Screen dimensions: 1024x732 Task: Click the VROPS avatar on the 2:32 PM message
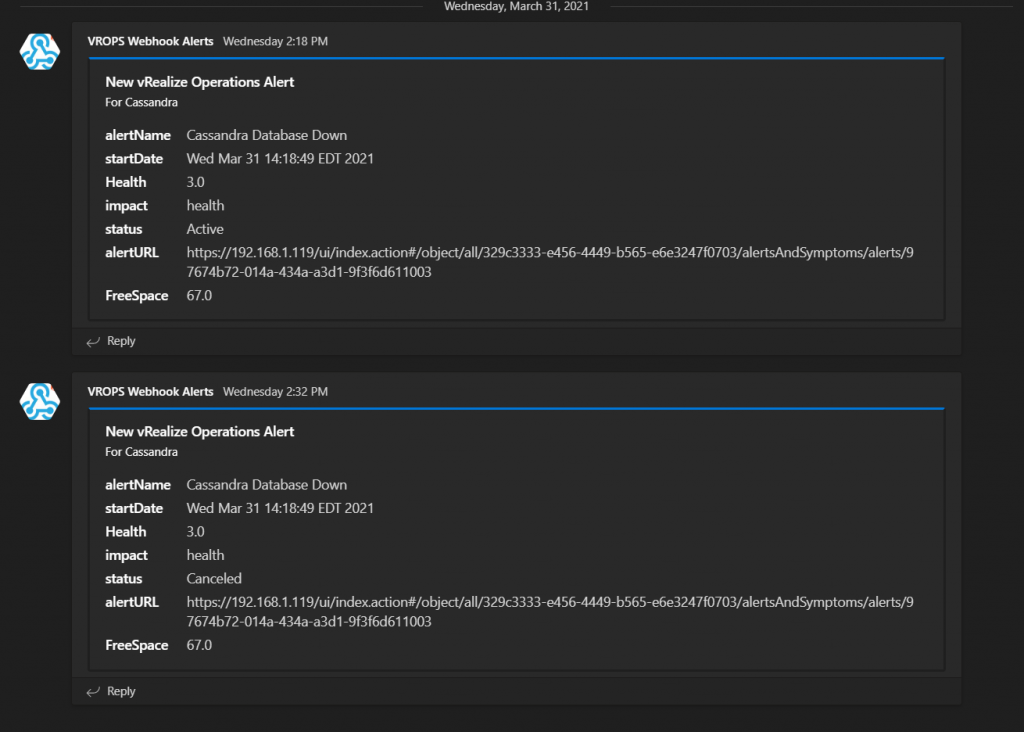pyautogui.click(x=40, y=402)
